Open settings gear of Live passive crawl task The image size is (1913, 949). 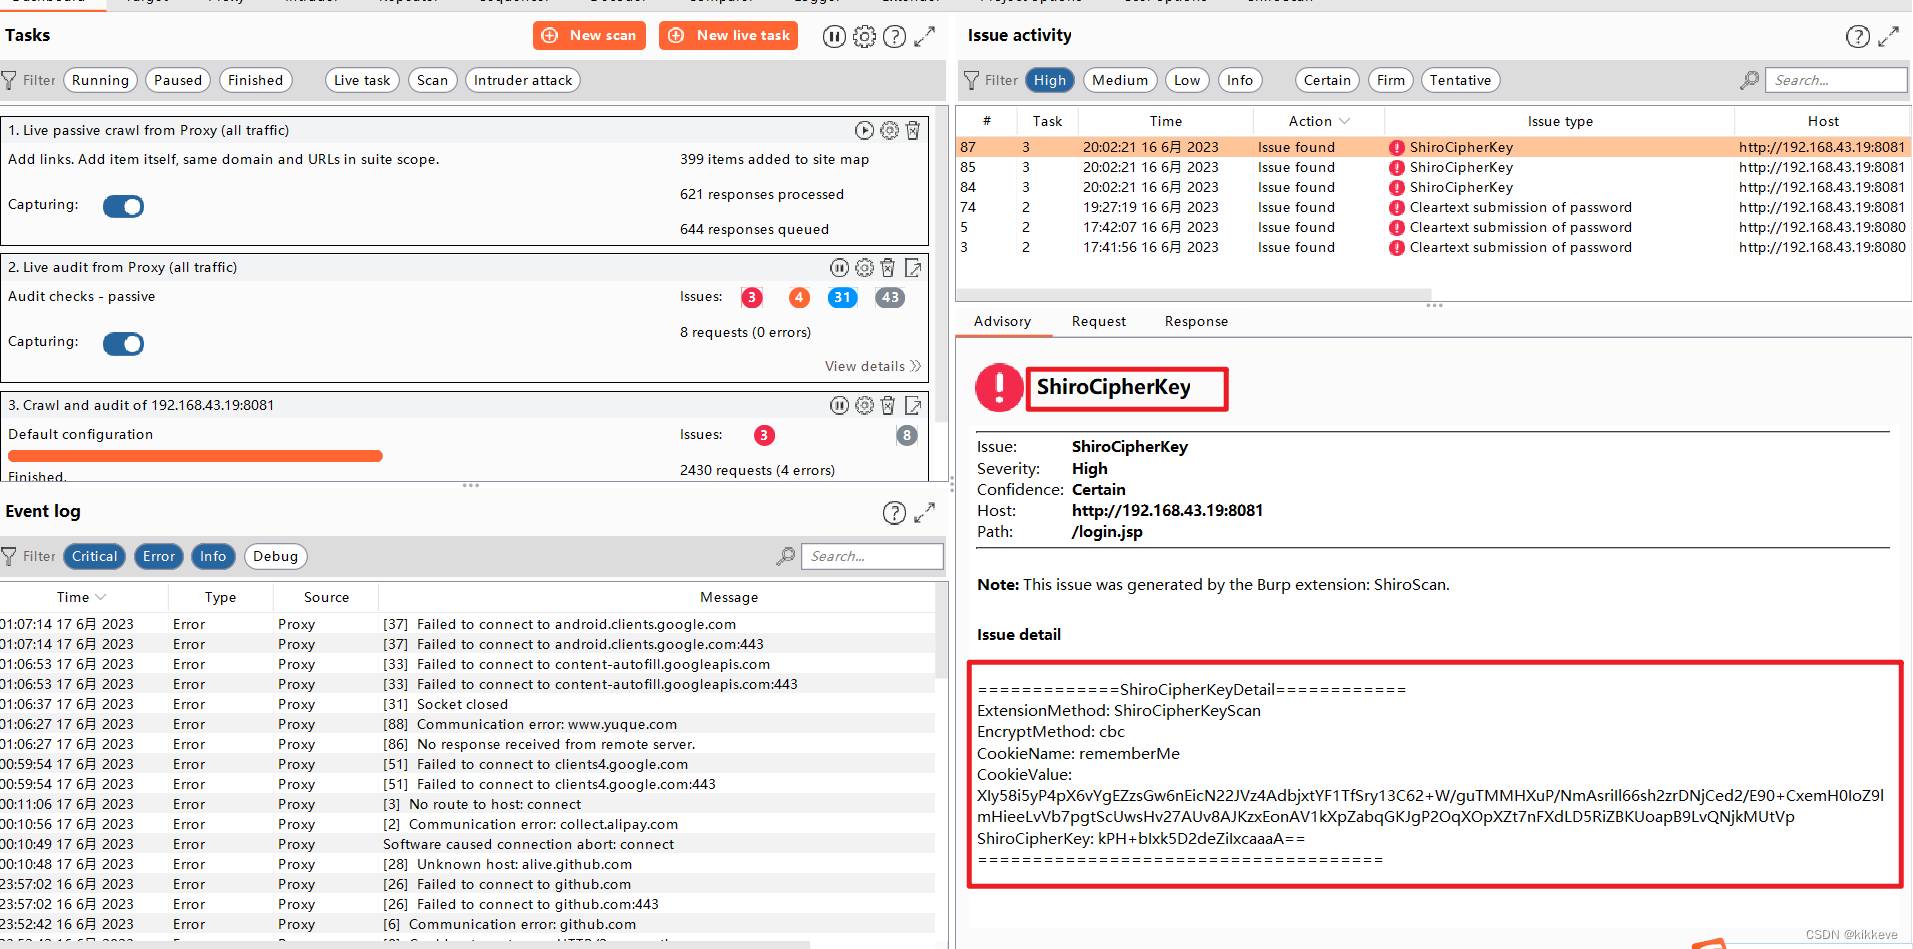[889, 130]
